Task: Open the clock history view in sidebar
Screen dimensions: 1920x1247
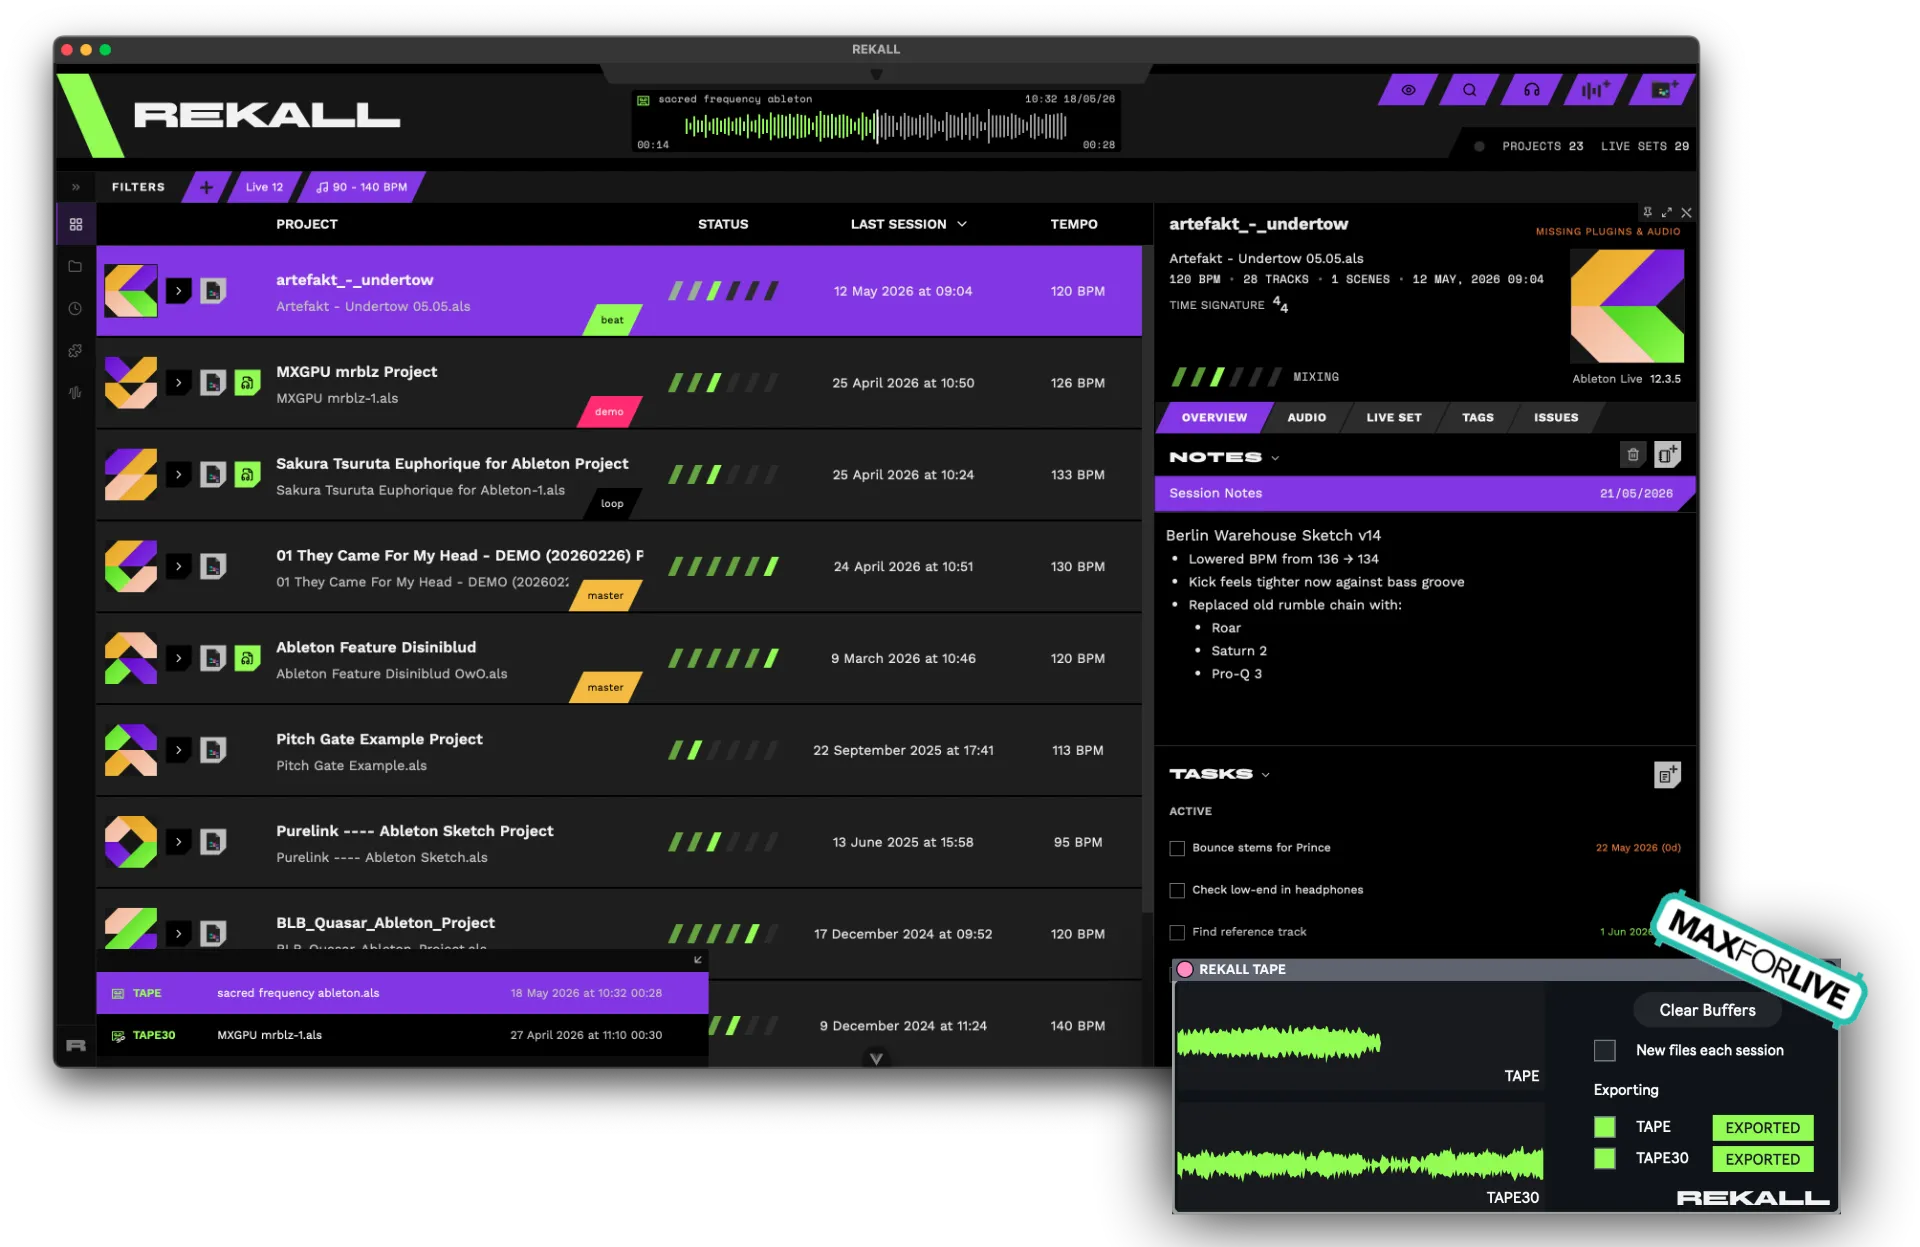Action: point(76,309)
